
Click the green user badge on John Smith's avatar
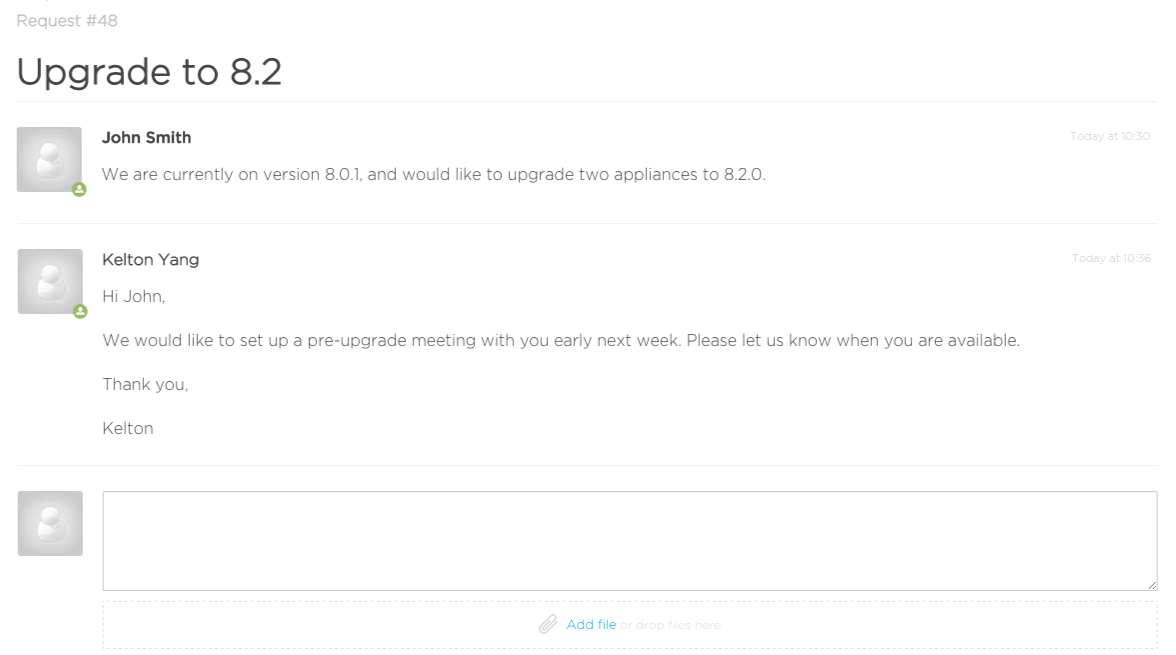80,190
